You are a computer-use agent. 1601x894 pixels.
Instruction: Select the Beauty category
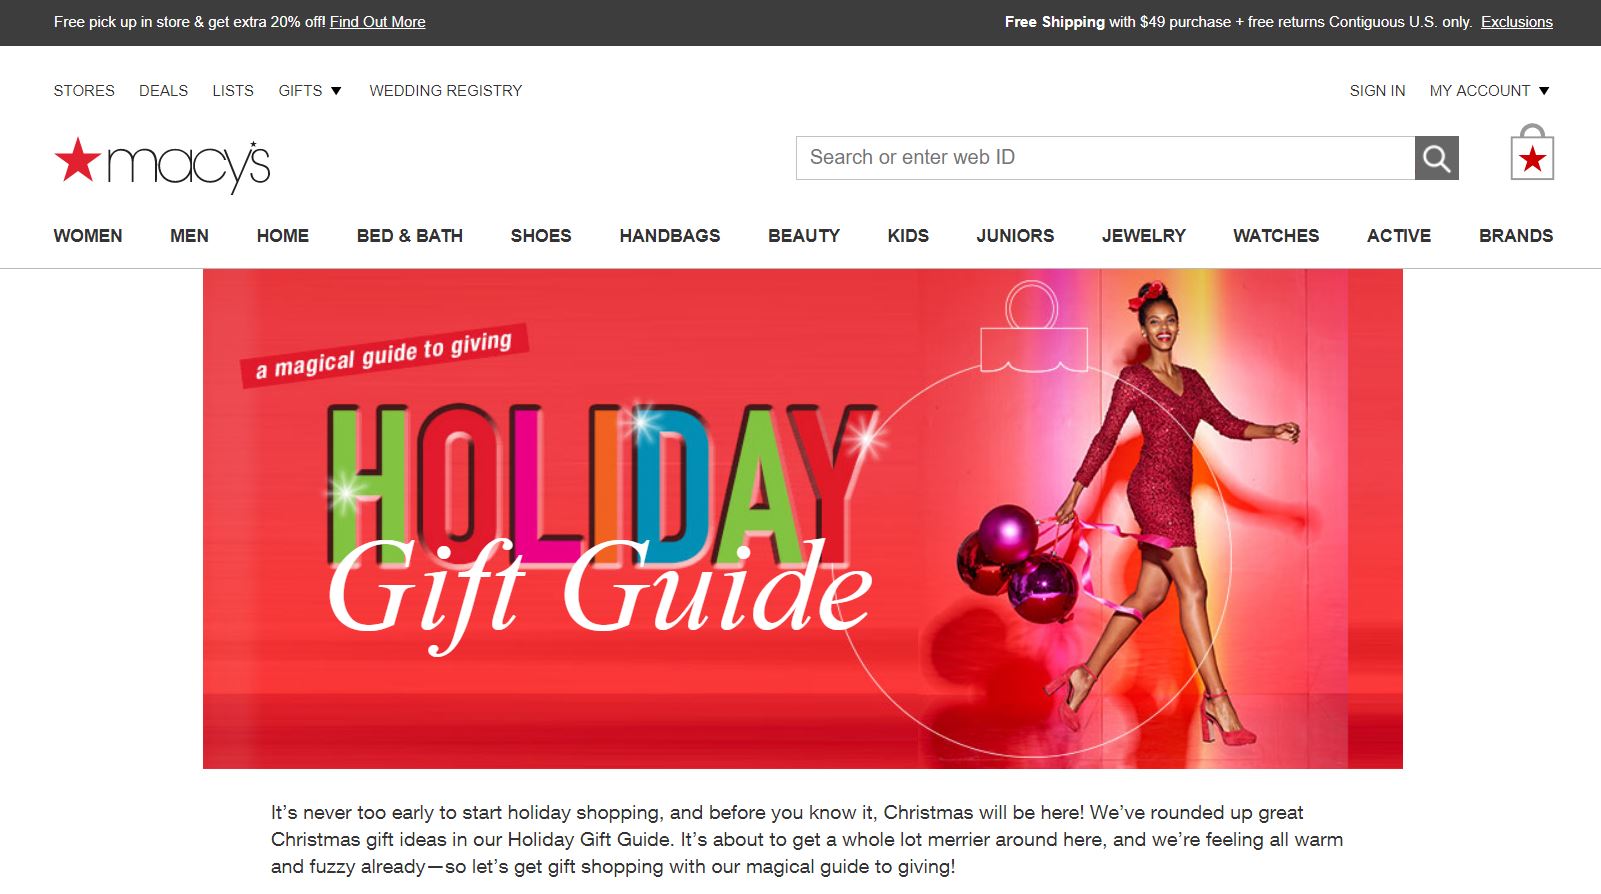click(x=804, y=236)
